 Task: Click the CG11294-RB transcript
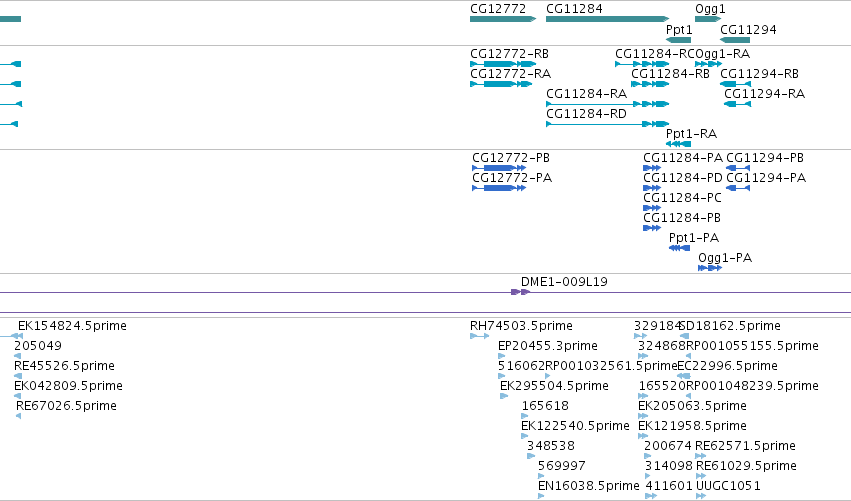point(735,84)
